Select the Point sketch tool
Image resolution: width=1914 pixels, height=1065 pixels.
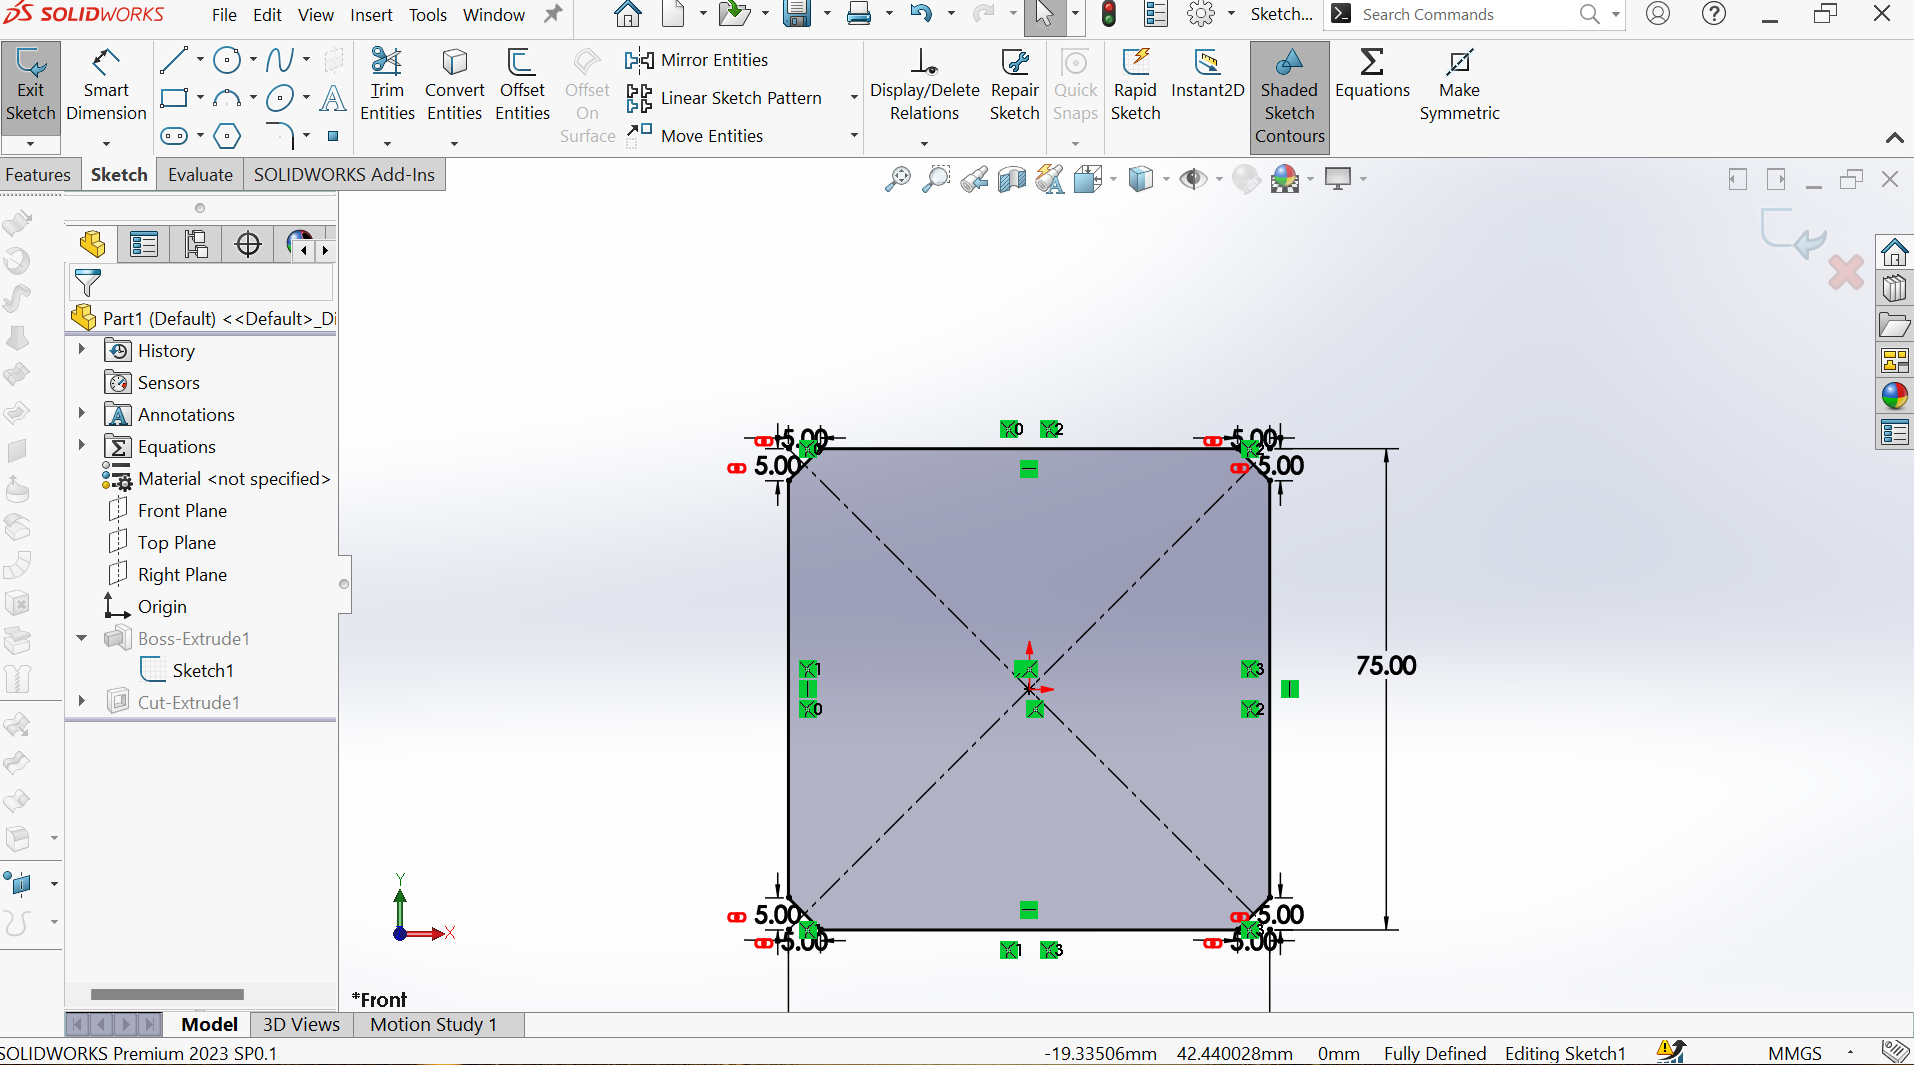333,135
